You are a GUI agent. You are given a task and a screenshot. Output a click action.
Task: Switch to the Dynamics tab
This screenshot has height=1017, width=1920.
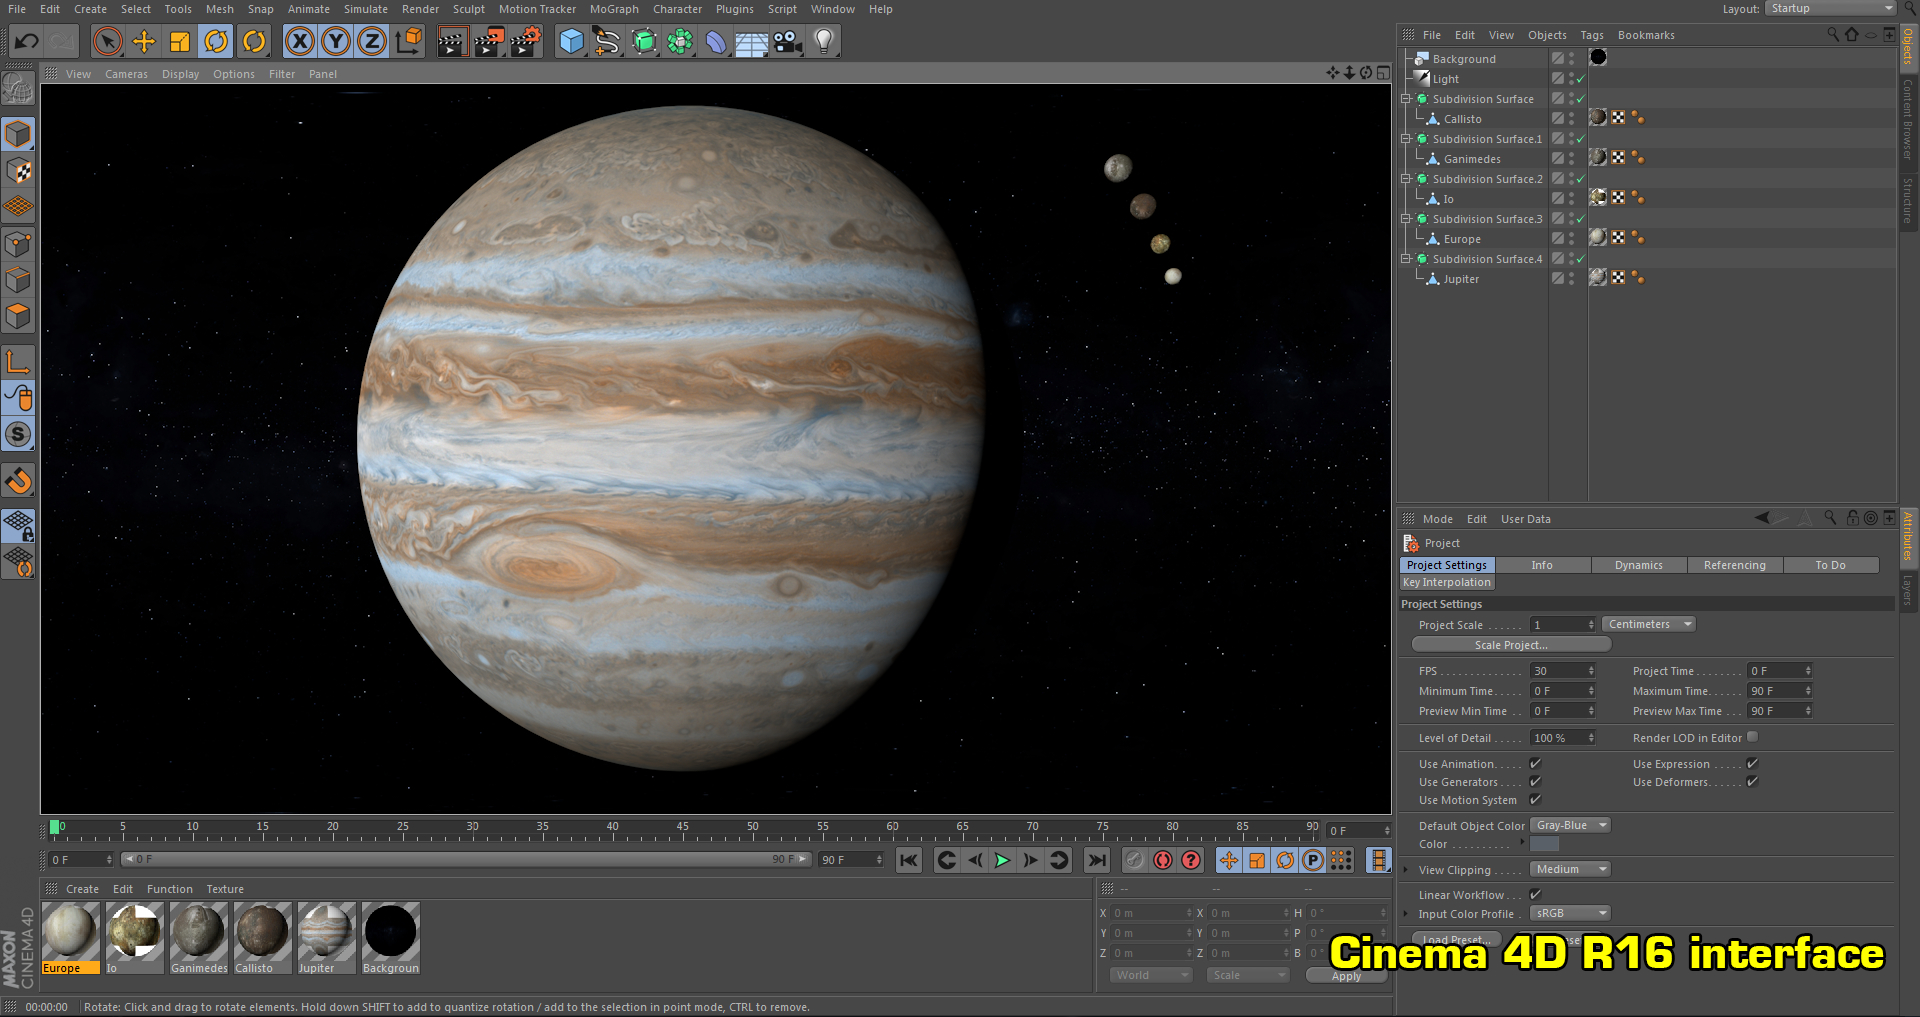coord(1638,565)
